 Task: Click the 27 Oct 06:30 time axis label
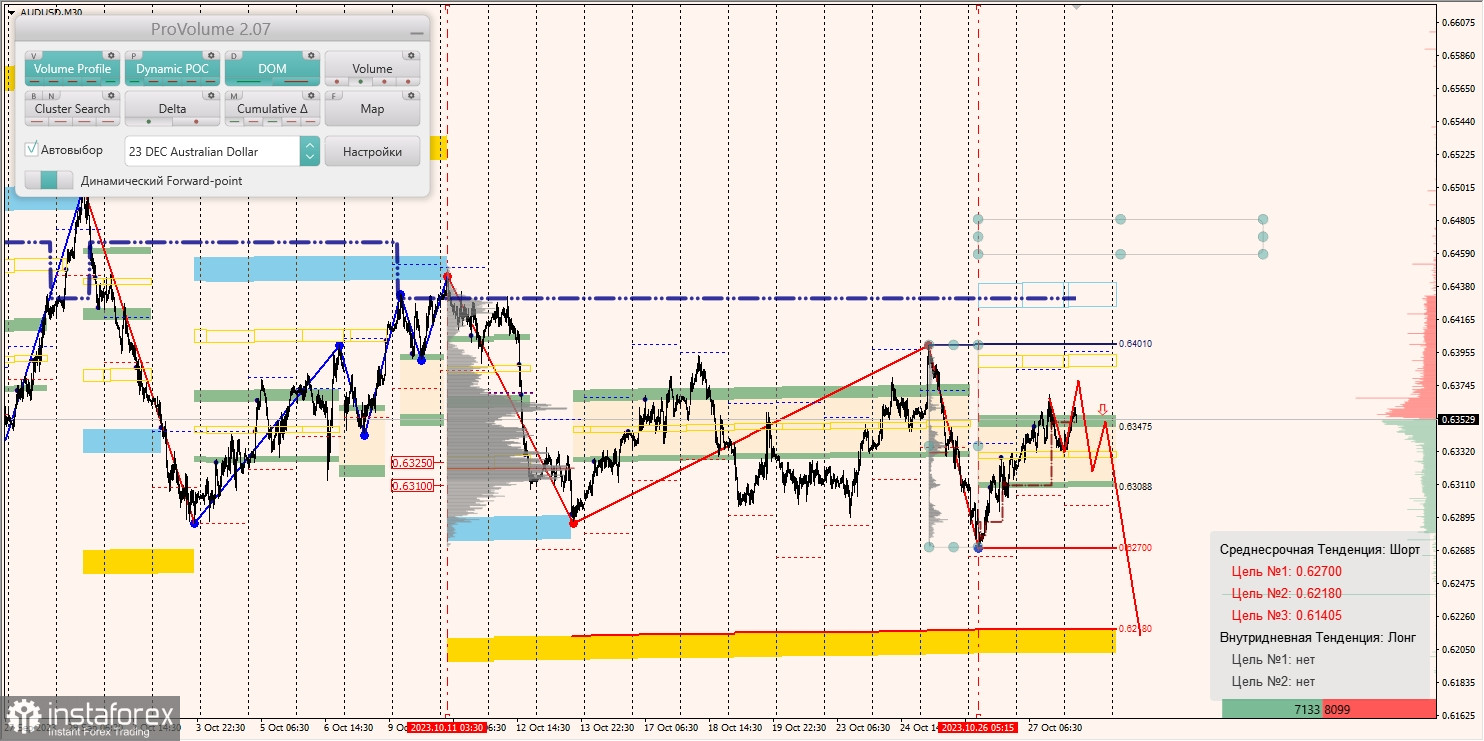click(1057, 727)
